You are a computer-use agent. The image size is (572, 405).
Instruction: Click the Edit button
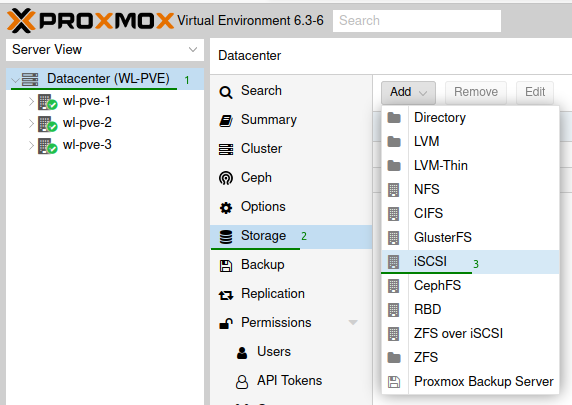click(535, 92)
